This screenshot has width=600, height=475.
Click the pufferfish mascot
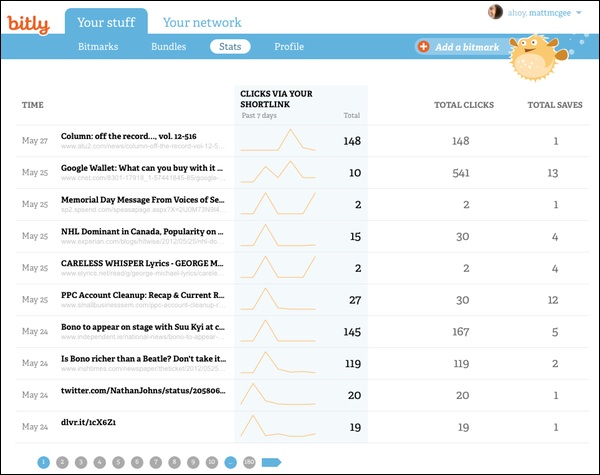point(538,57)
